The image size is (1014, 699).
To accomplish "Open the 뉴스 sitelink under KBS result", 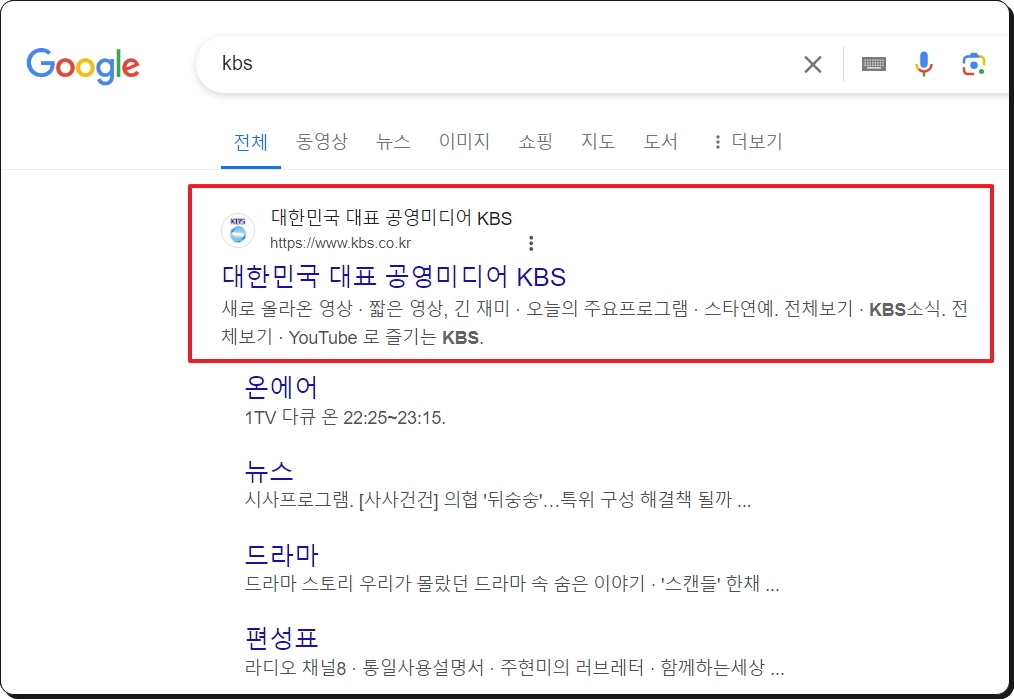I will tap(269, 470).
